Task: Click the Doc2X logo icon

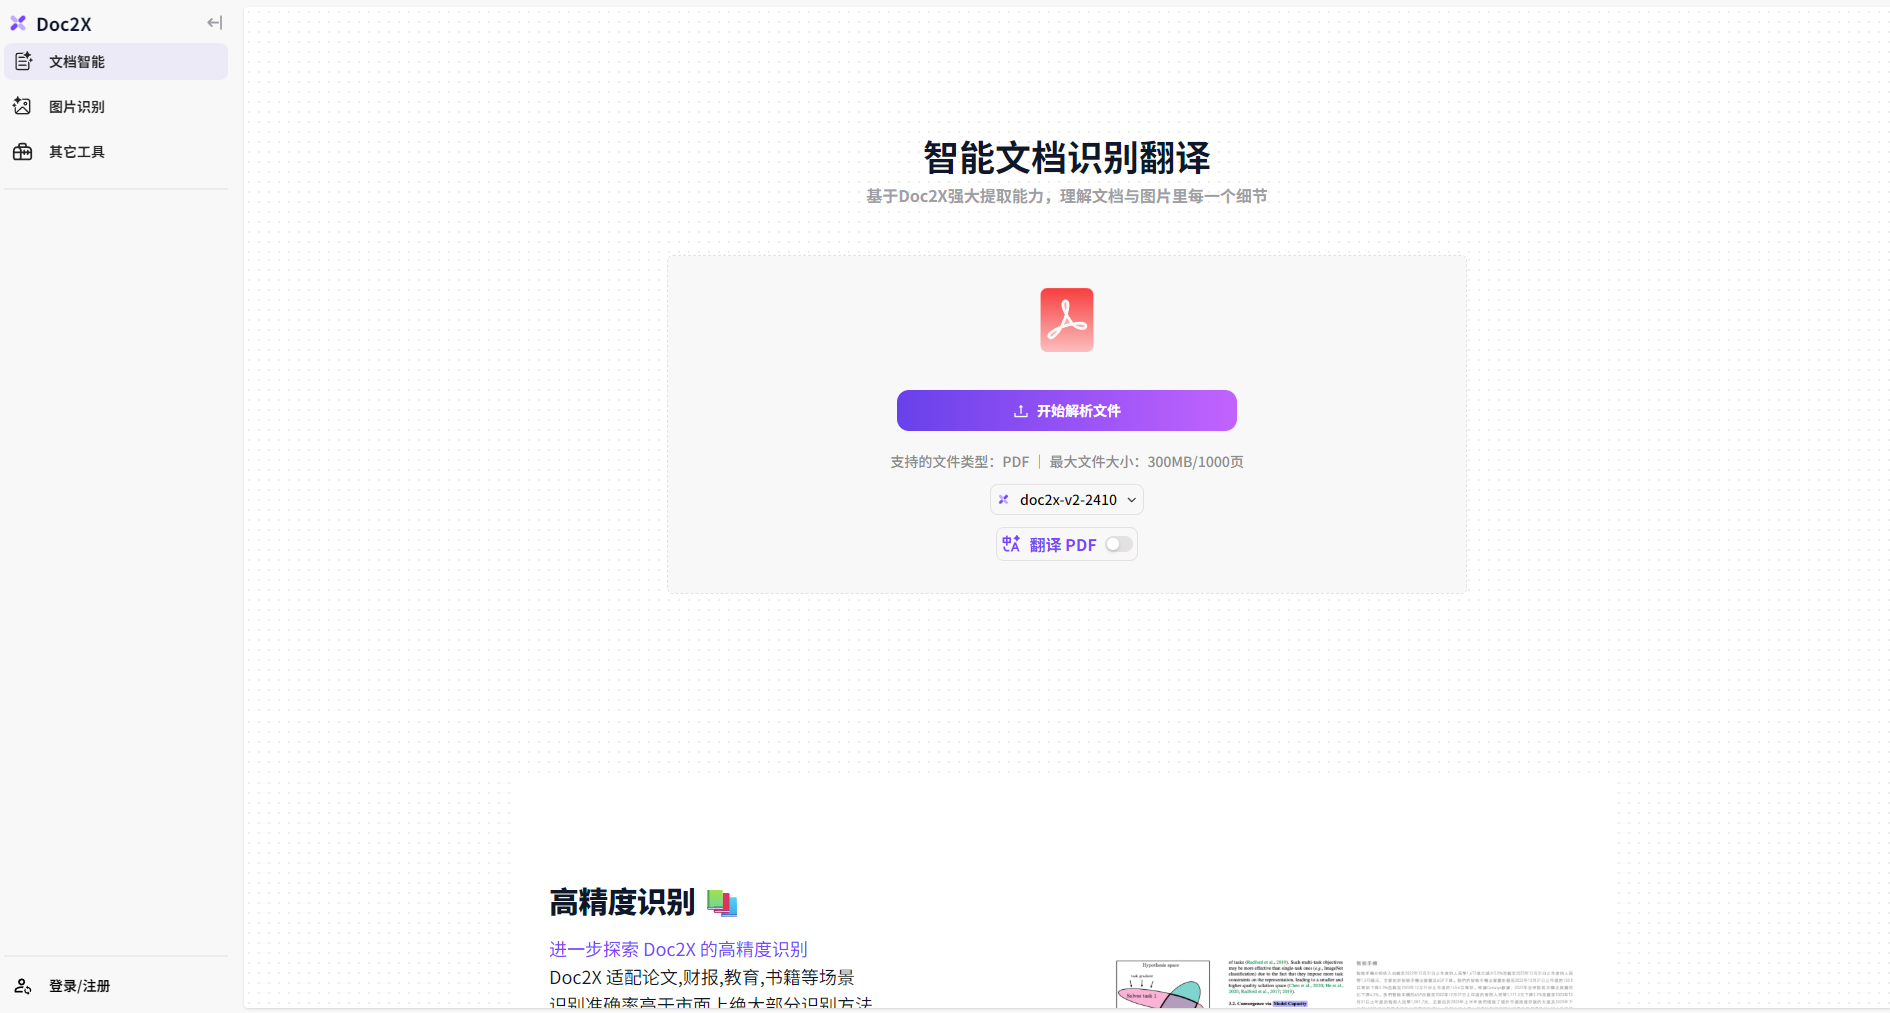Action: [x=18, y=23]
